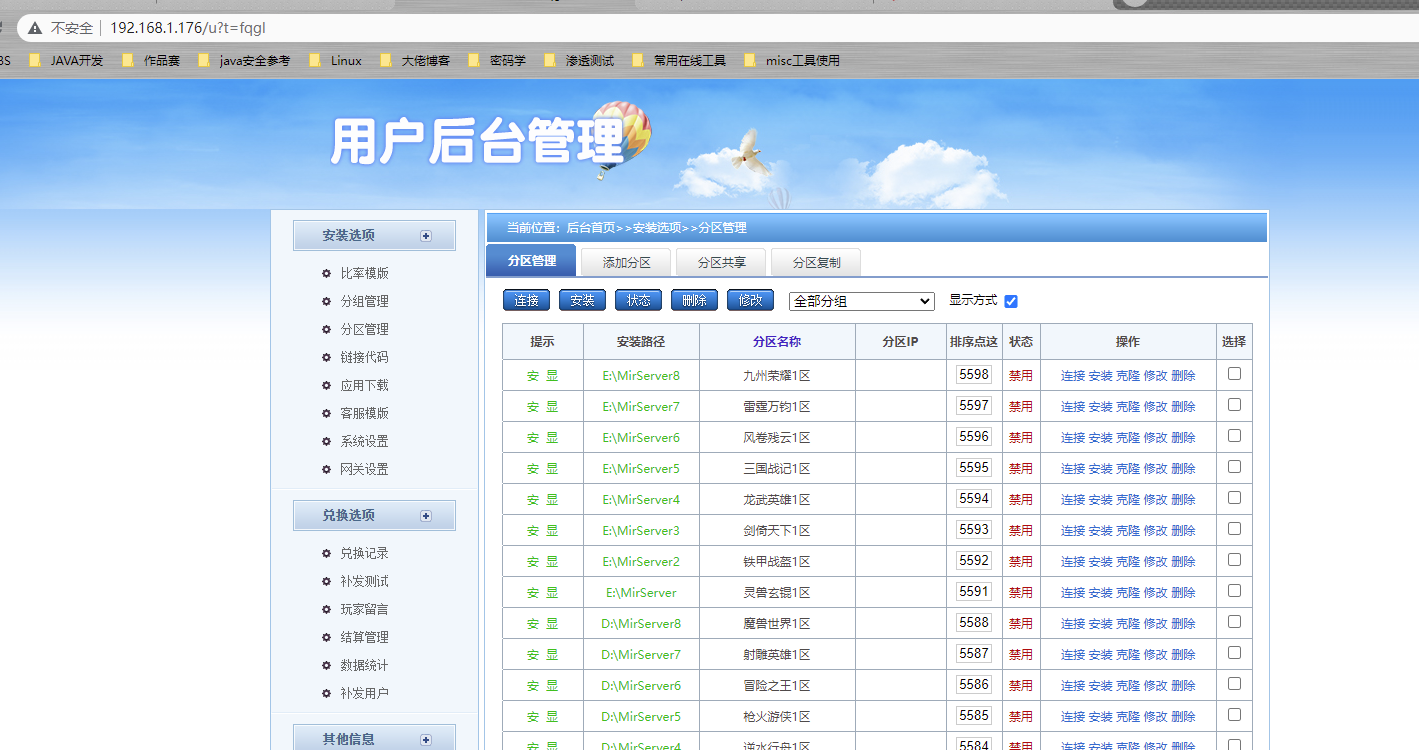Screen dimensions: 1419x750
Task: Click install path E:\MirServer8
Action: coord(641,376)
